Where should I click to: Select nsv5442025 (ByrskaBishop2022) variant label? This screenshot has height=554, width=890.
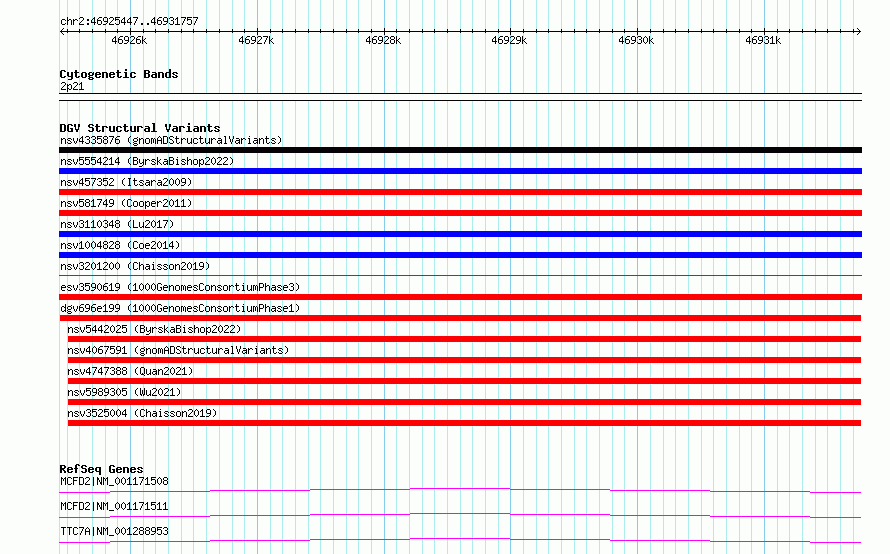click(x=154, y=329)
